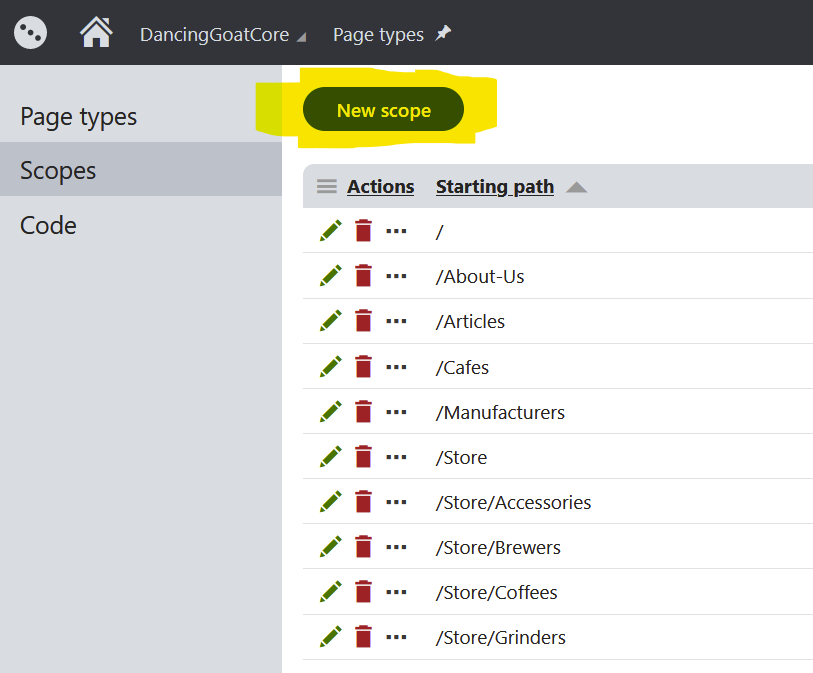This screenshot has width=813, height=673.
Task: Click the /Articles path text
Action: point(470,322)
